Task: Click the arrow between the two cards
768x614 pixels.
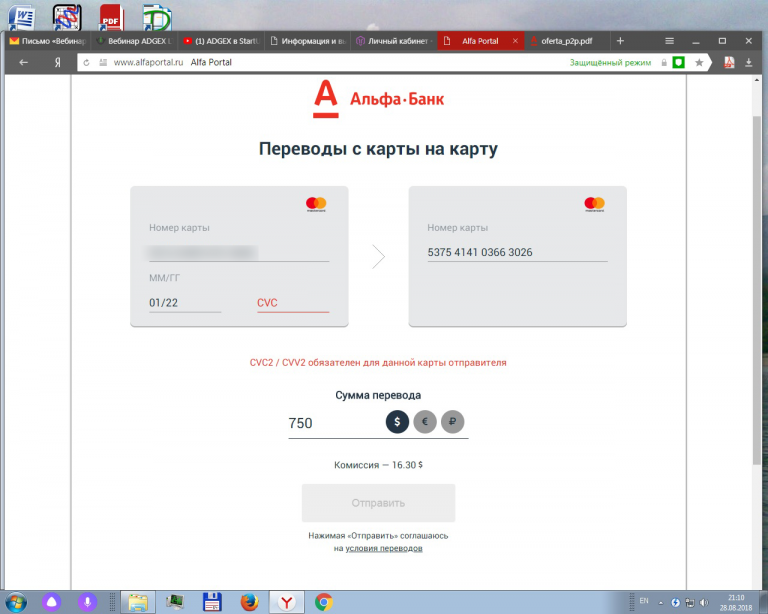Action: pos(378,257)
